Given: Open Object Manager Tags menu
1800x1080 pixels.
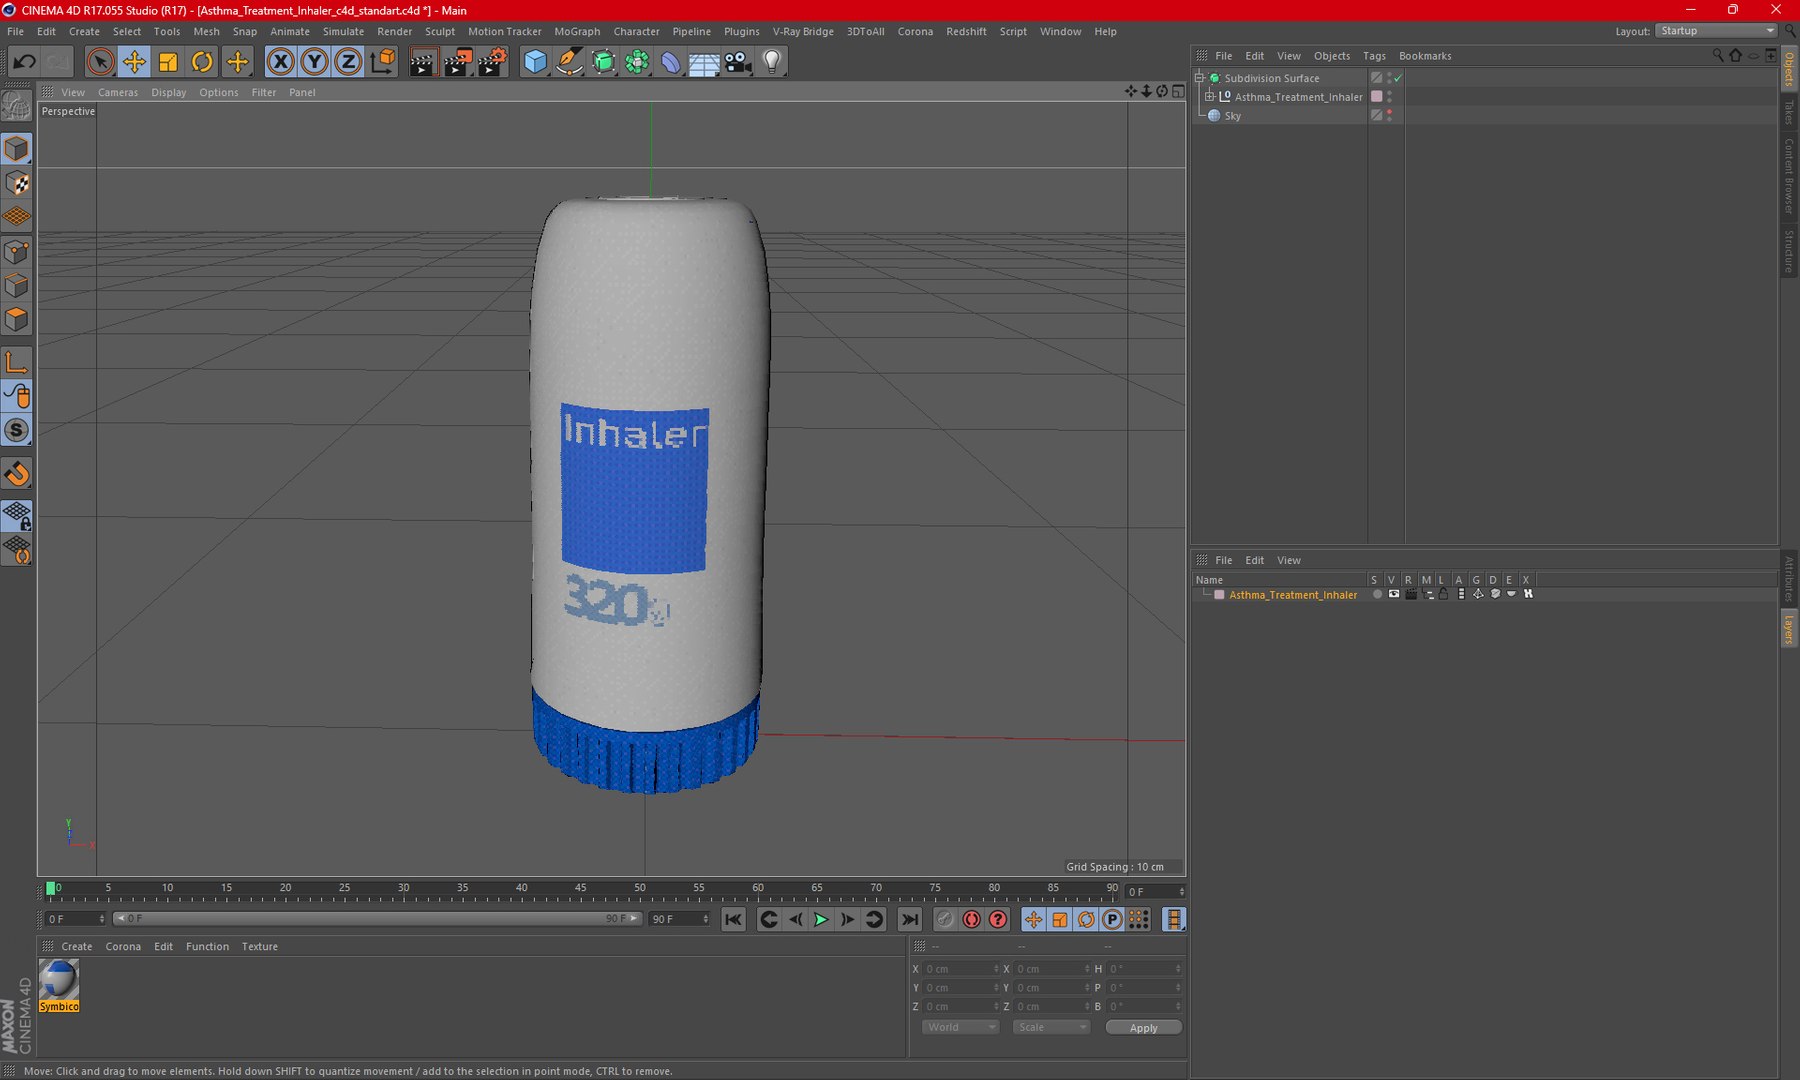Looking at the screenshot, I should coord(1374,56).
